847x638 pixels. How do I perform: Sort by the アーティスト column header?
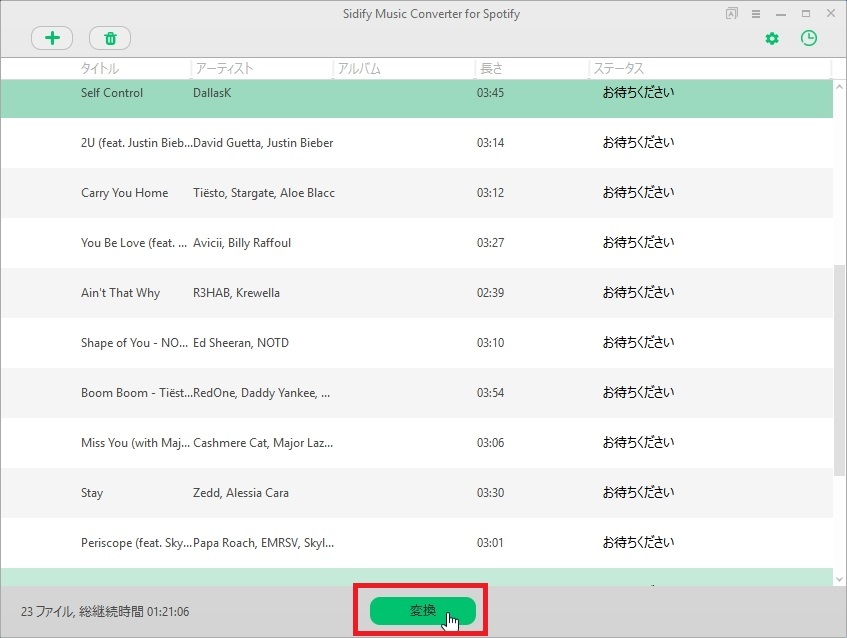[x=224, y=69]
